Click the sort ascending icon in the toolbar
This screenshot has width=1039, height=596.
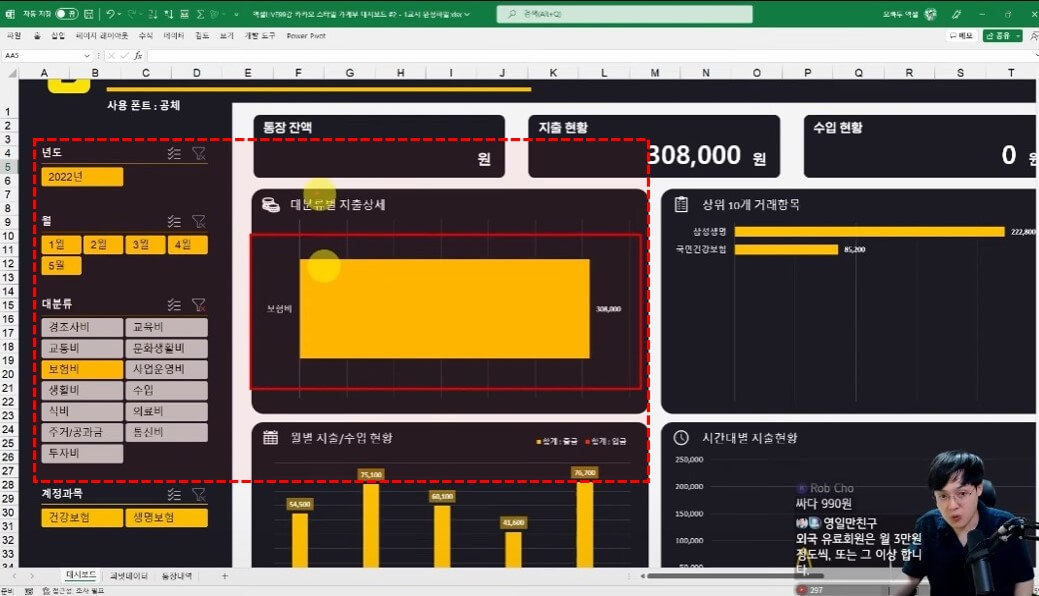click(152, 14)
